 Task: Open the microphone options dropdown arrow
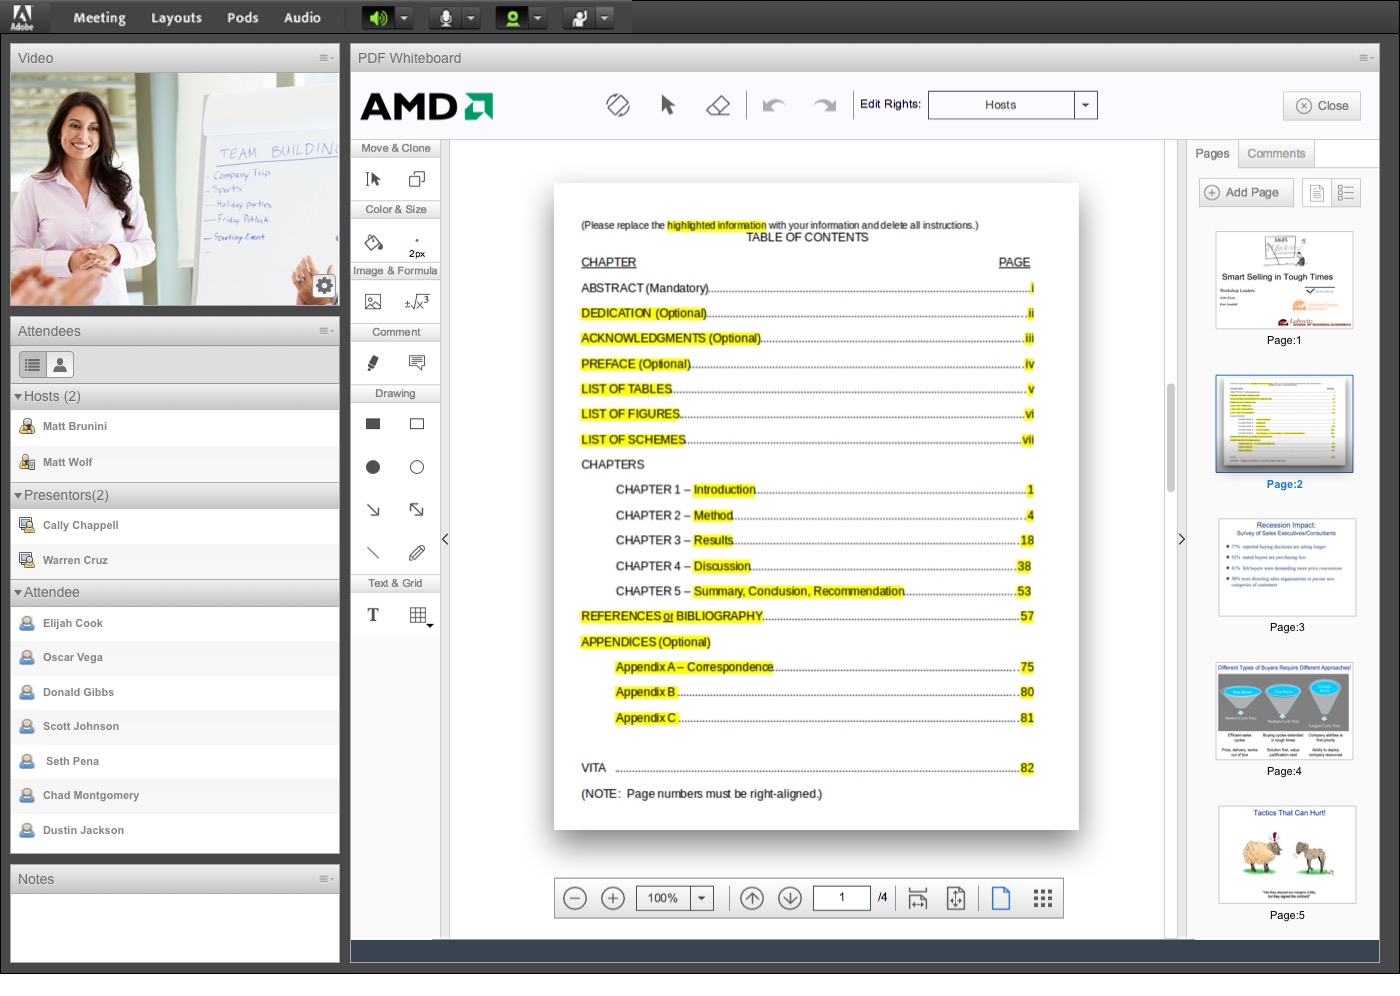[x=471, y=18]
